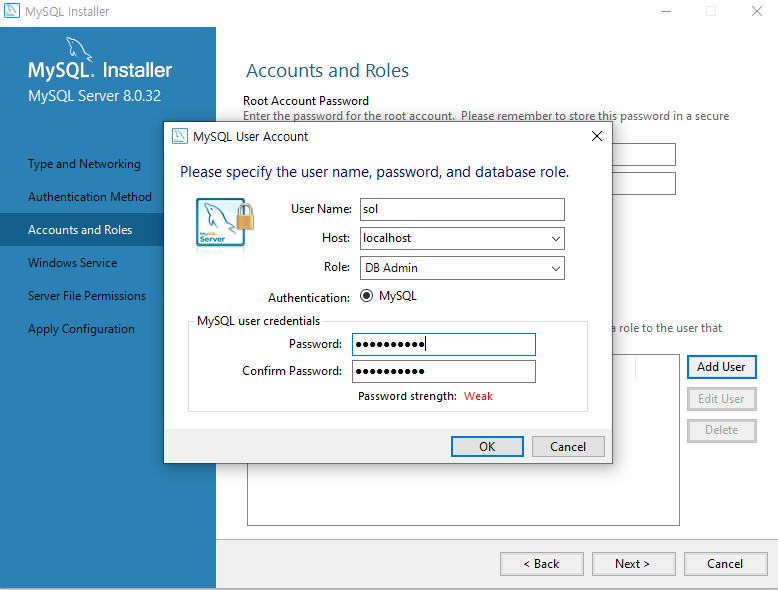Click into the Confirm Password field
This screenshot has width=778, height=590.
(x=444, y=371)
